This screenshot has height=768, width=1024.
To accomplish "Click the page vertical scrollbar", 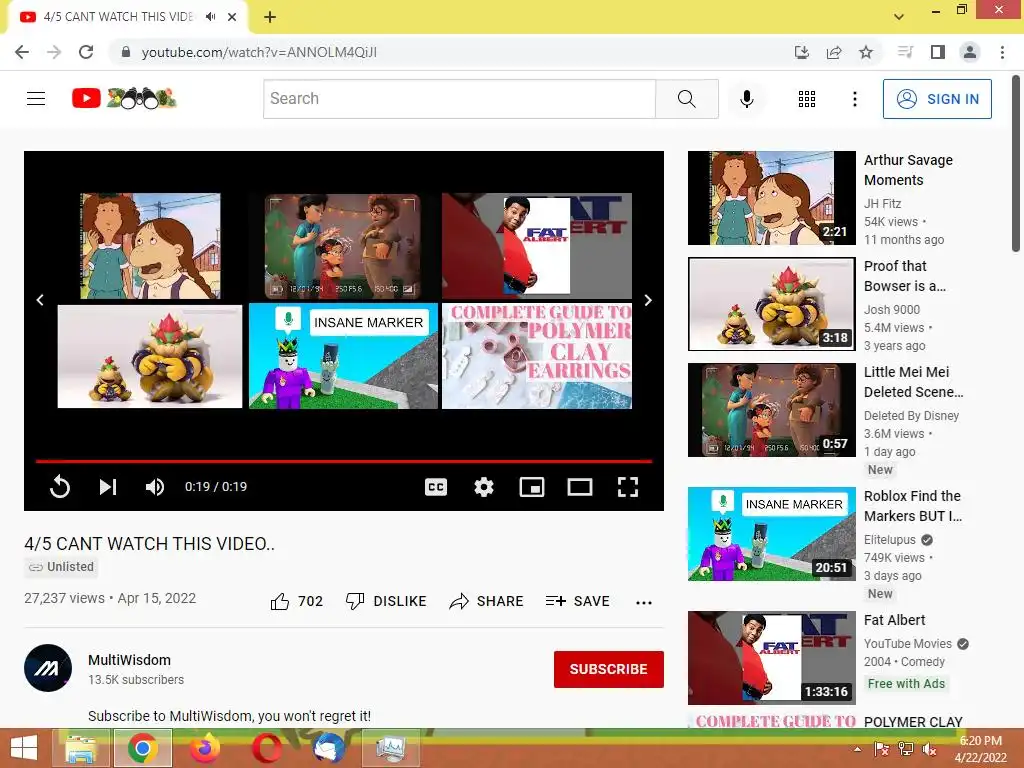I will pos(1016,163).
